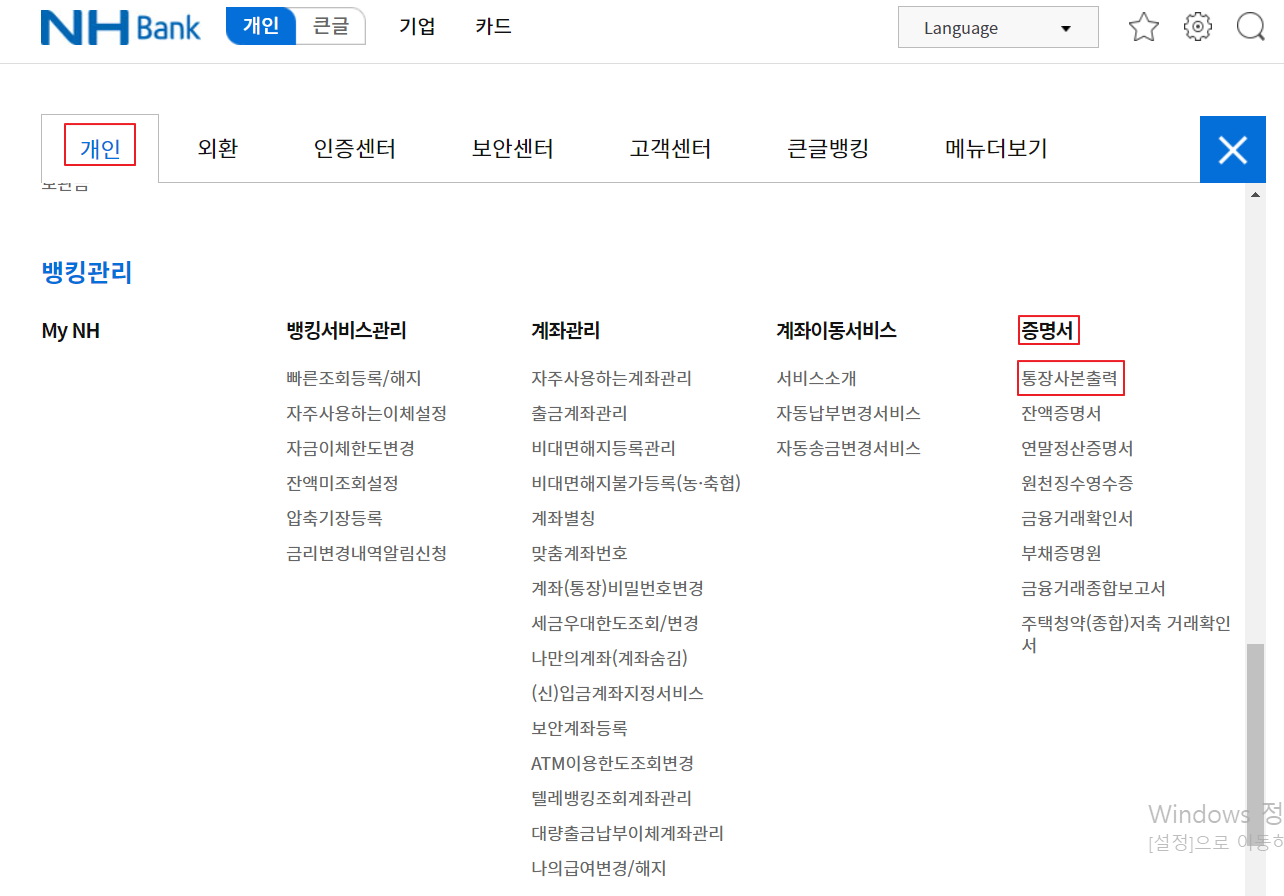This screenshot has height=896, width=1284.
Task: Open 비대면해지등록관리
Action: pos(603,448)
